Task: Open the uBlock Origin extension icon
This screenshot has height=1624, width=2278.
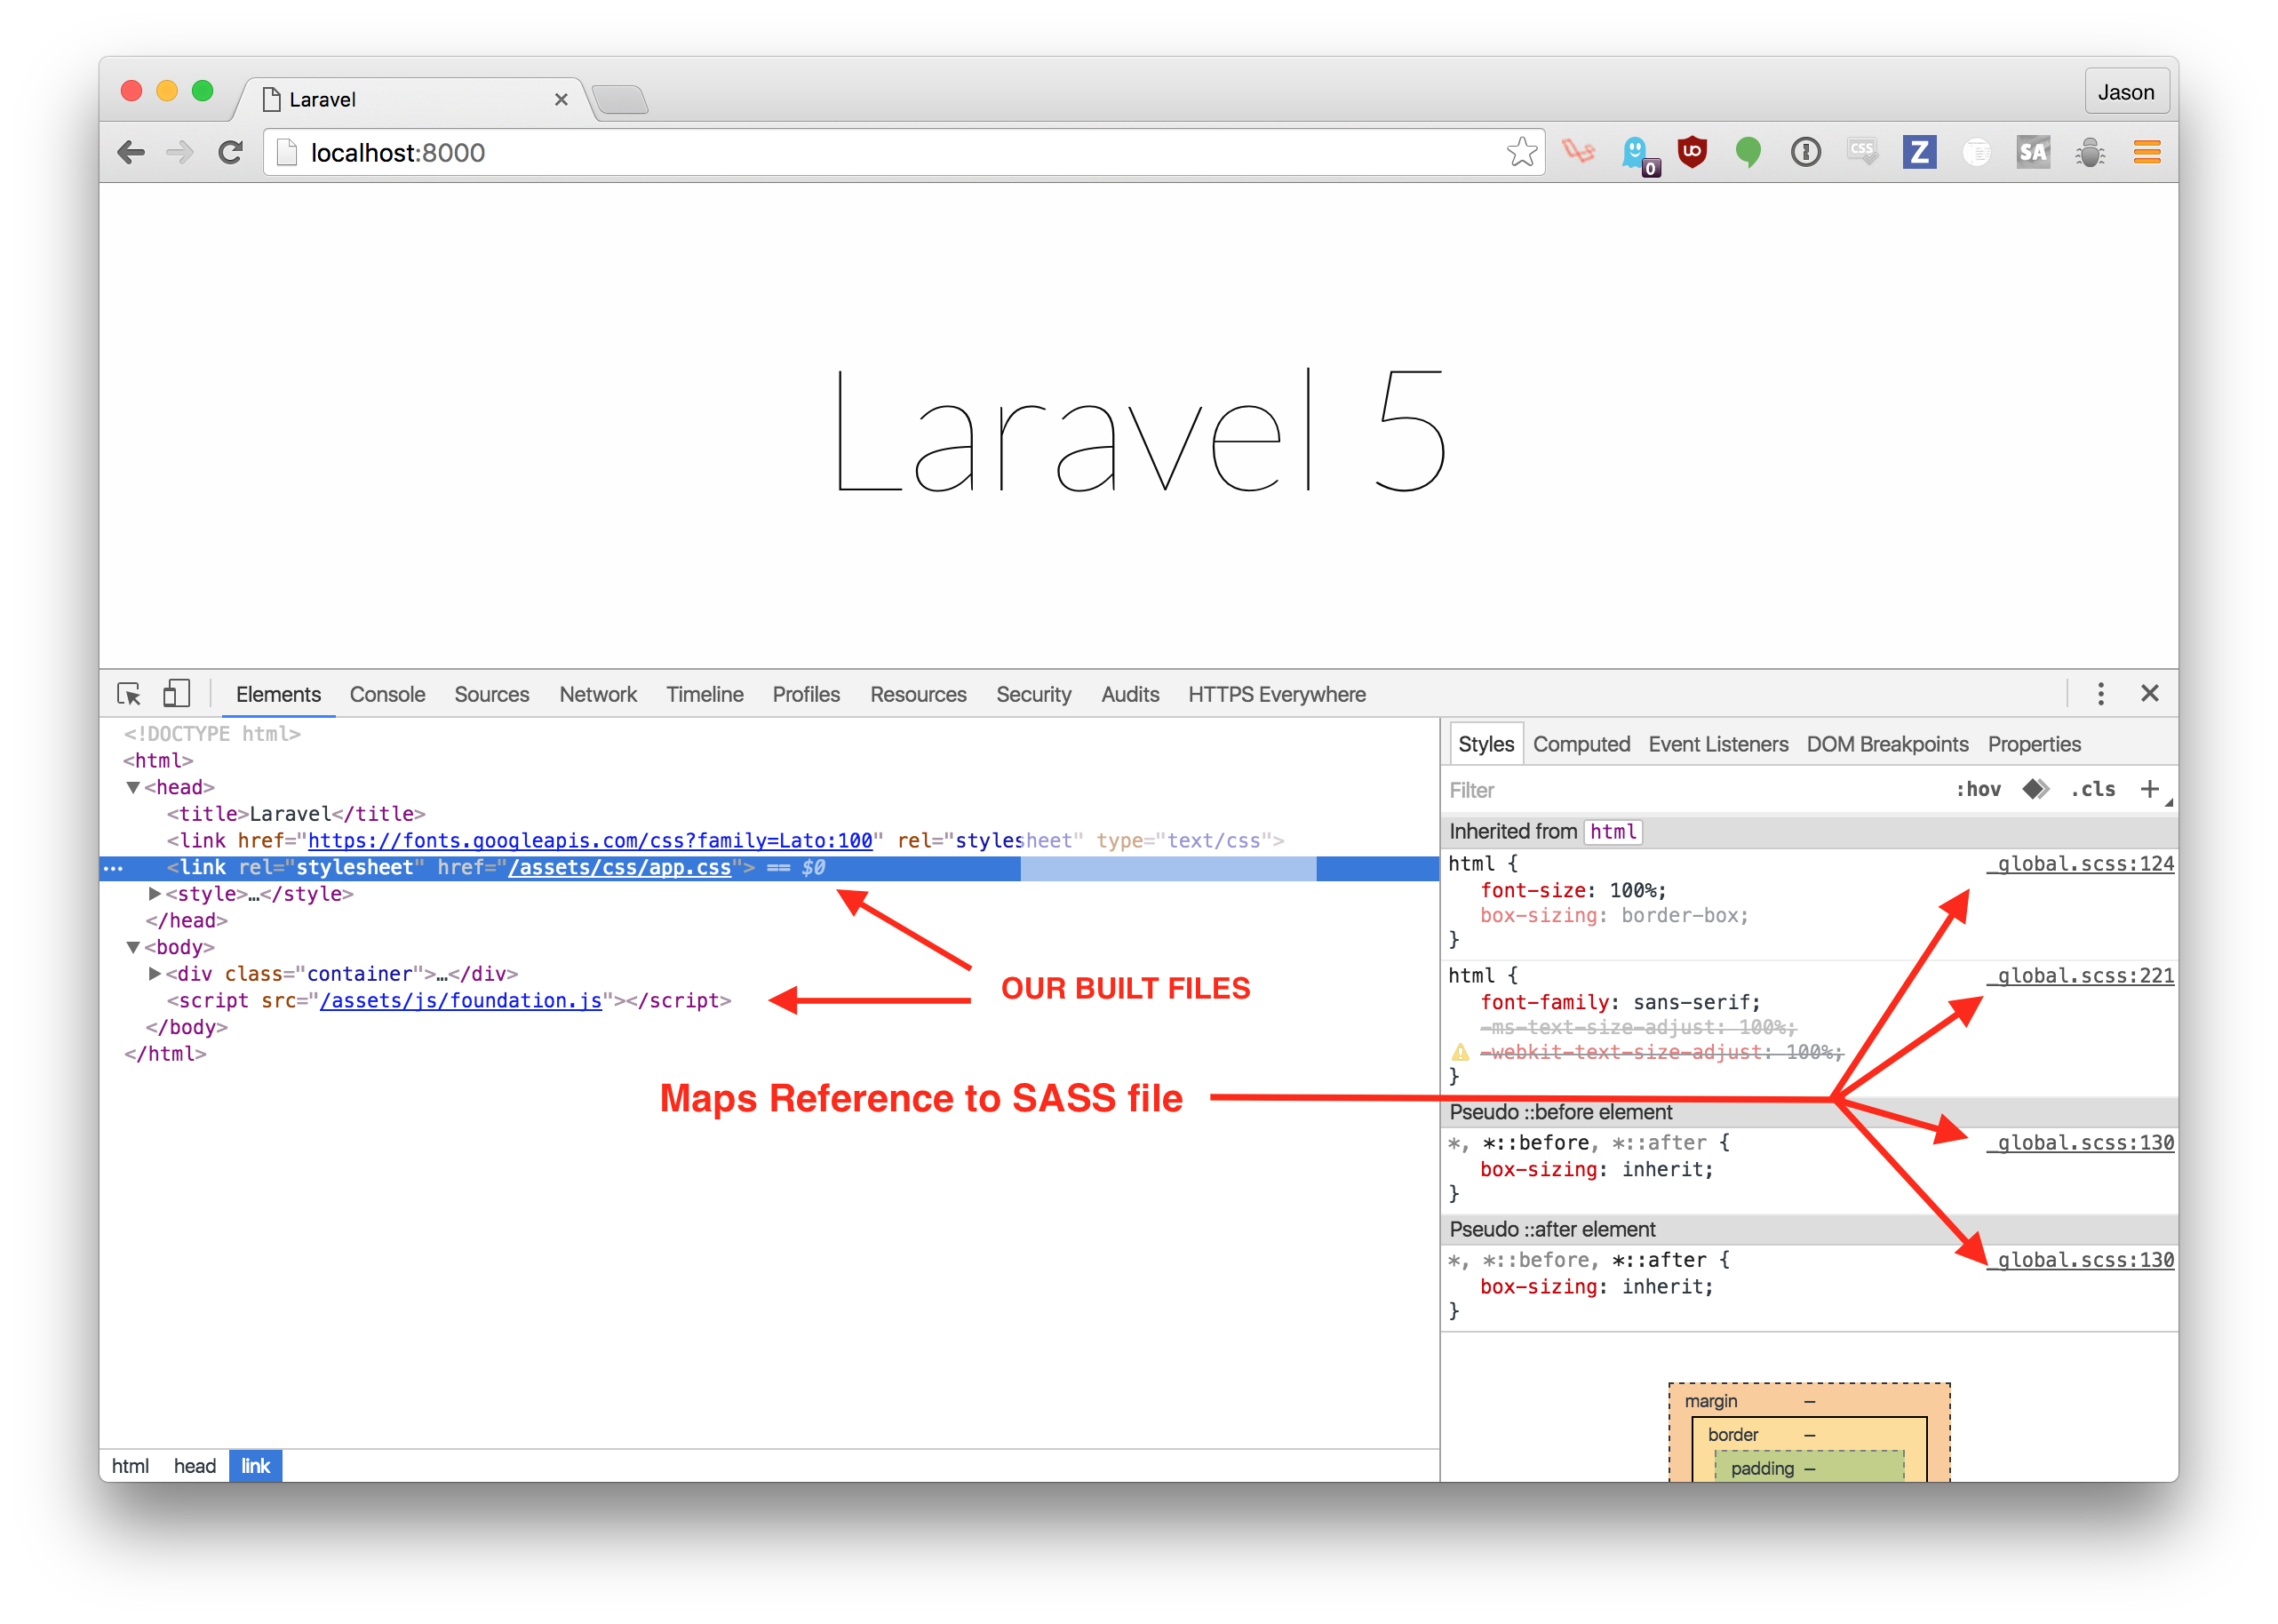Action: [1692, 152]
